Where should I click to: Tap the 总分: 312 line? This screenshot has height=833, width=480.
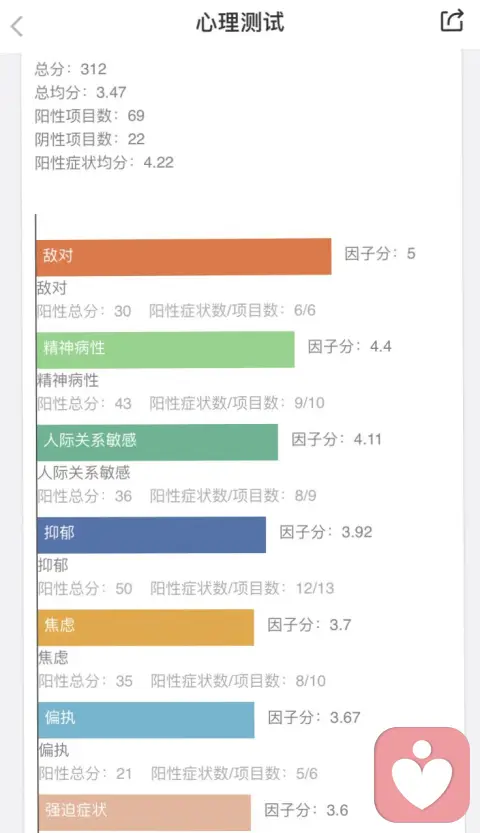point(71,69)
